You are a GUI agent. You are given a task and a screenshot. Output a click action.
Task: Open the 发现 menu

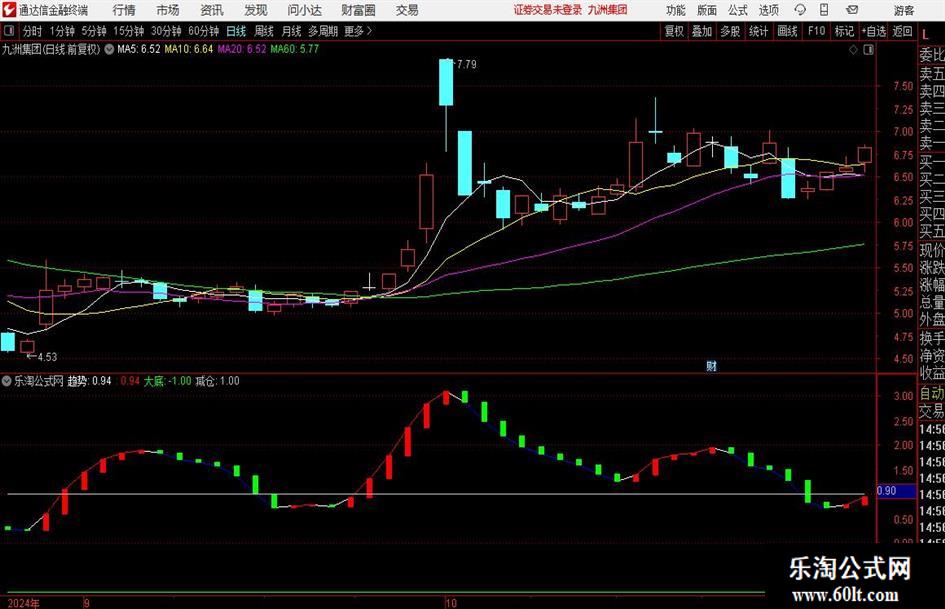point(256,10)
